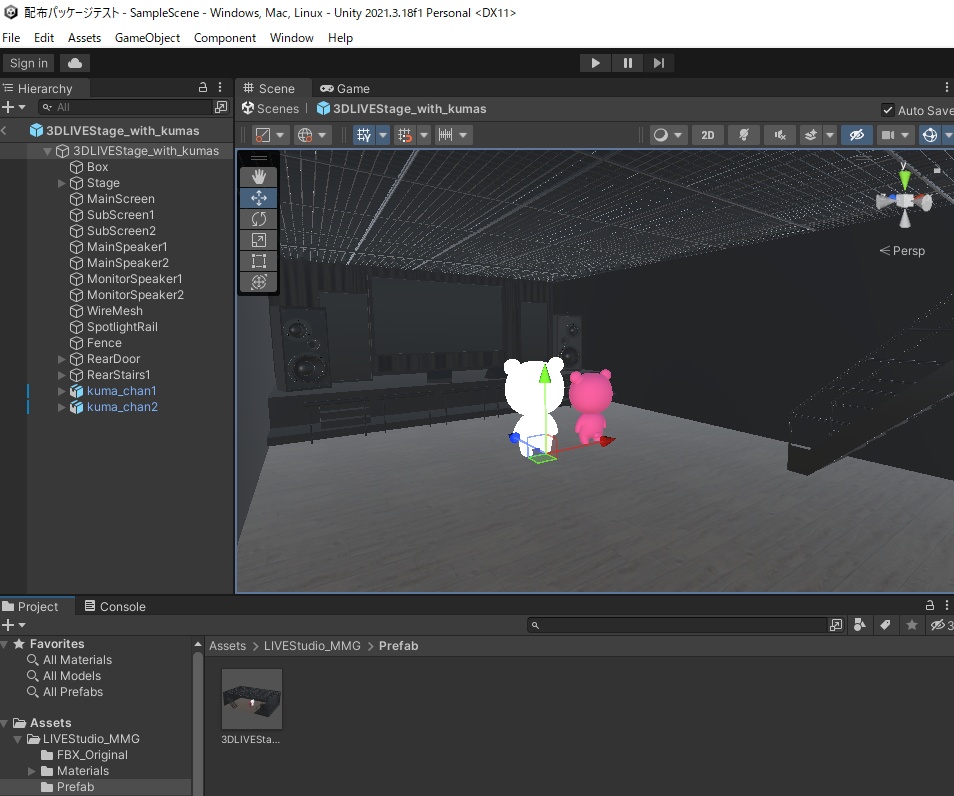This screenshot has width=954, height=796.
Task: Click the cloud services icon
Action: [x=75, y=63]
